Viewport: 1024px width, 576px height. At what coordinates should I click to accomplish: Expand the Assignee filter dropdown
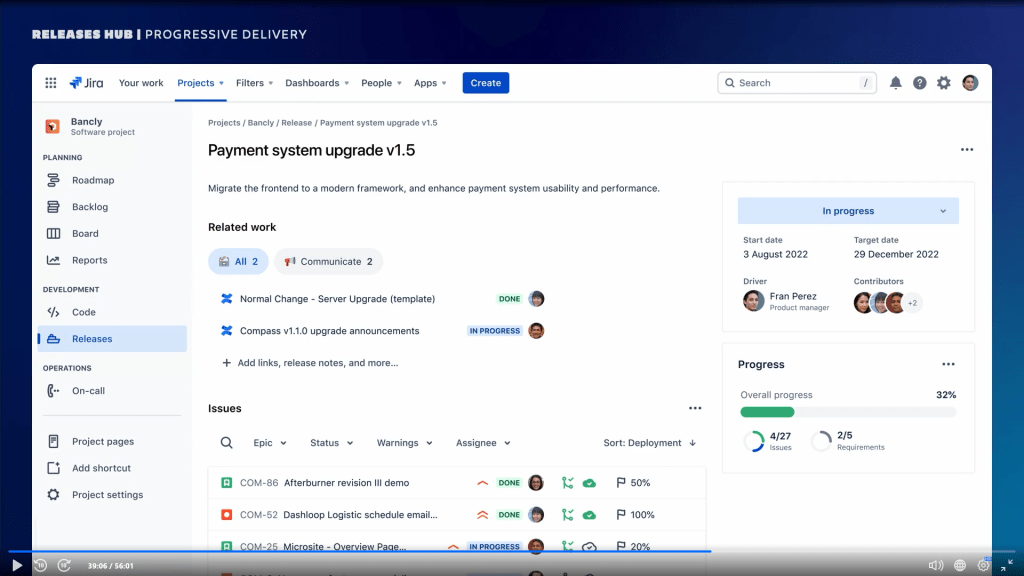click(x=483, y=443)
